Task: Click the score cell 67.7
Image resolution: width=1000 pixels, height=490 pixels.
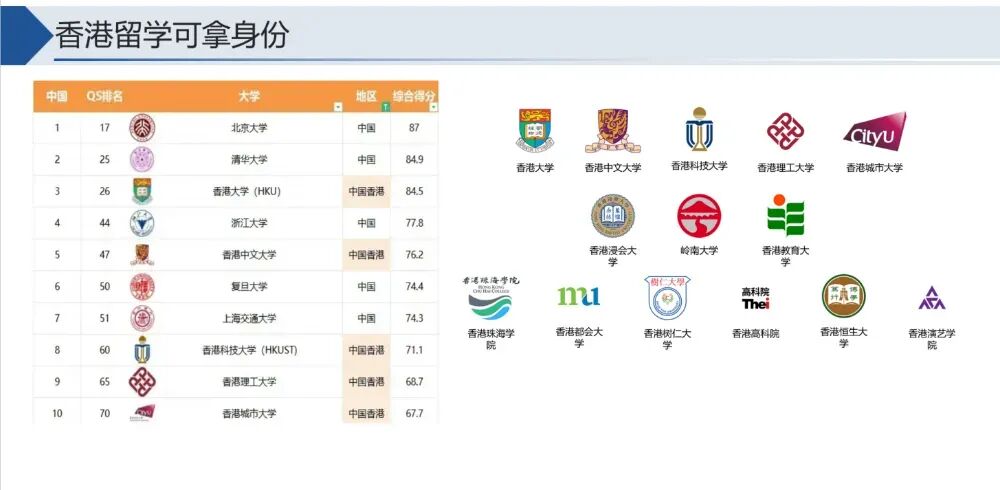Action: 415,413
